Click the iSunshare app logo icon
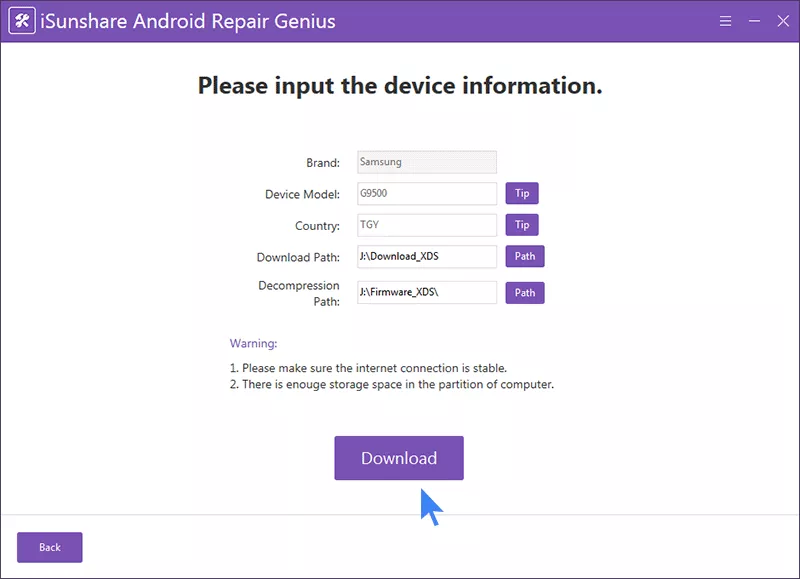 (22, 21)
